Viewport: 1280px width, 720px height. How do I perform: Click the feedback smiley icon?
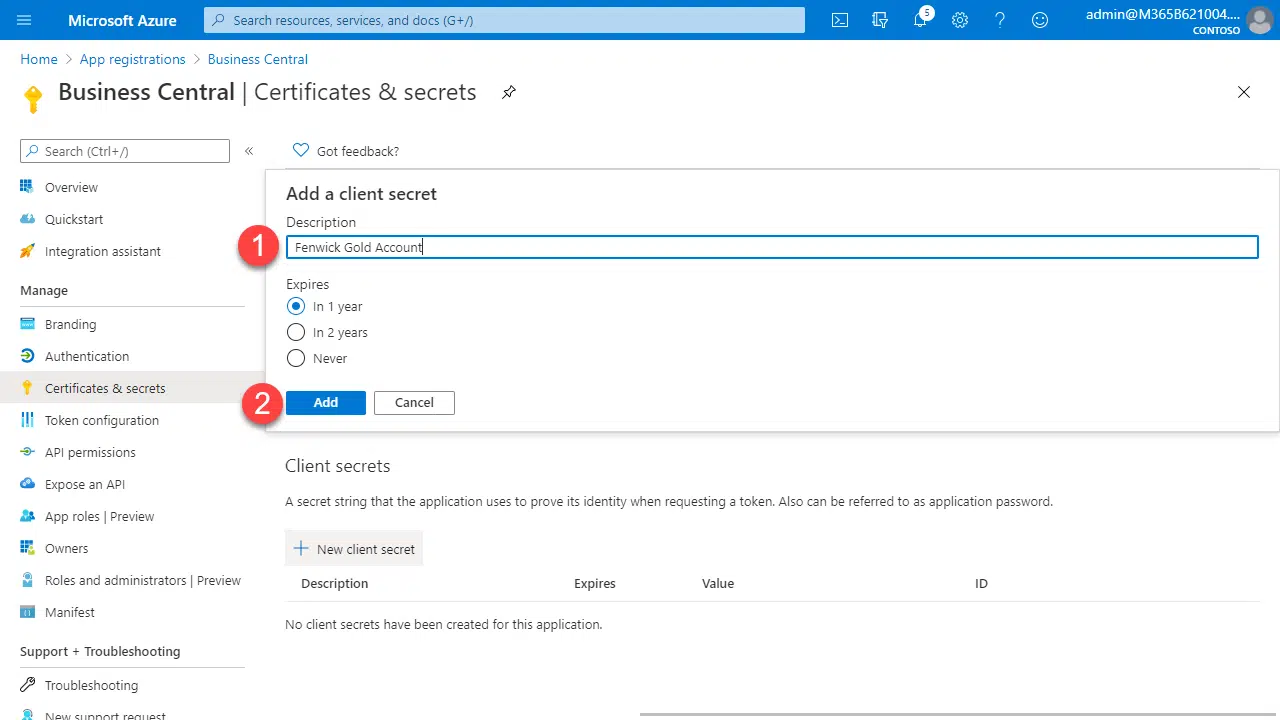click(x=1040, y=20)
